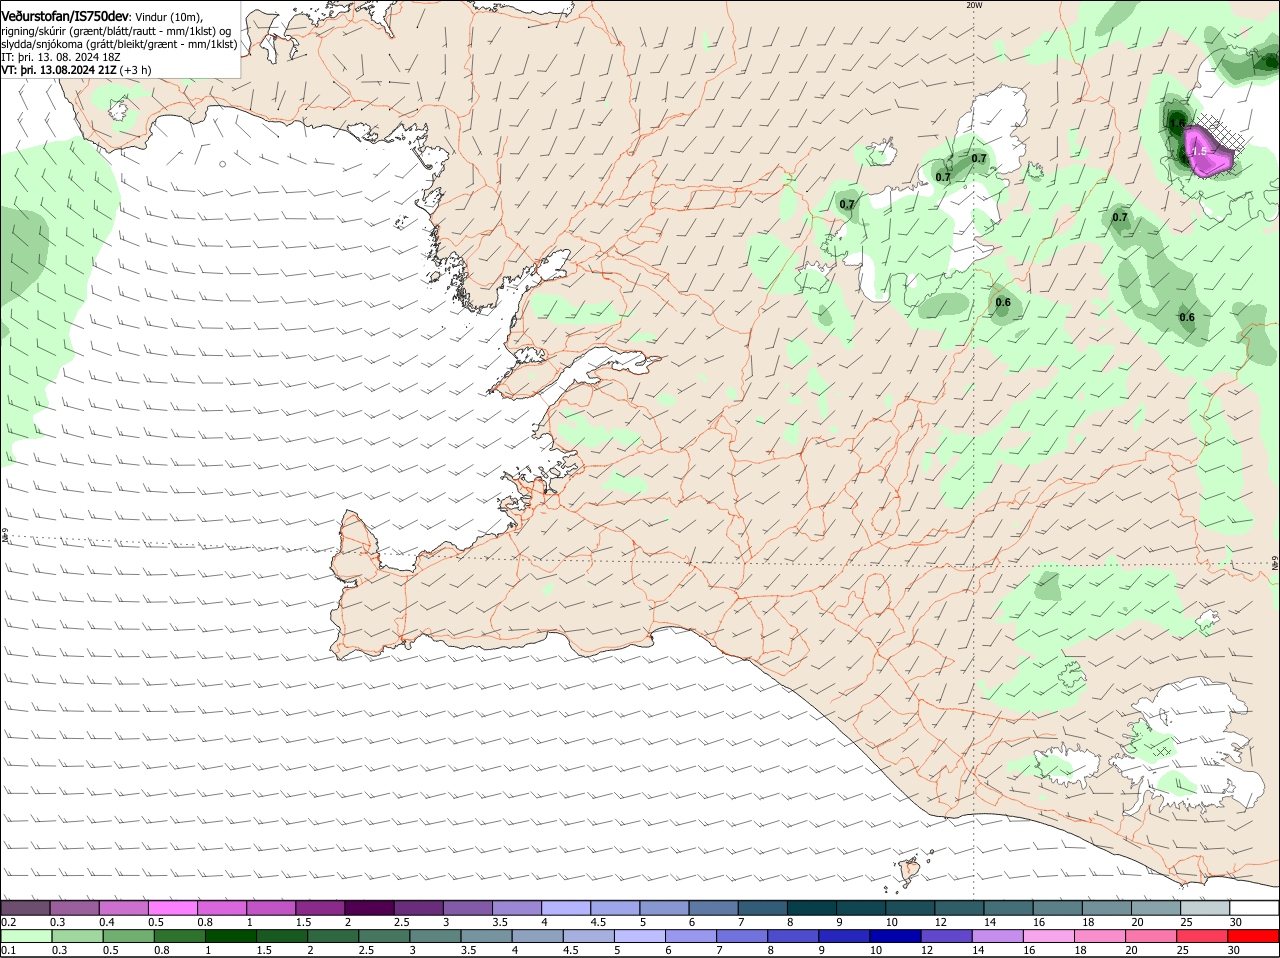Screen dimensions: 1280x958
Task: Click the small island off the south coast
Action: [x=910, y=871]
